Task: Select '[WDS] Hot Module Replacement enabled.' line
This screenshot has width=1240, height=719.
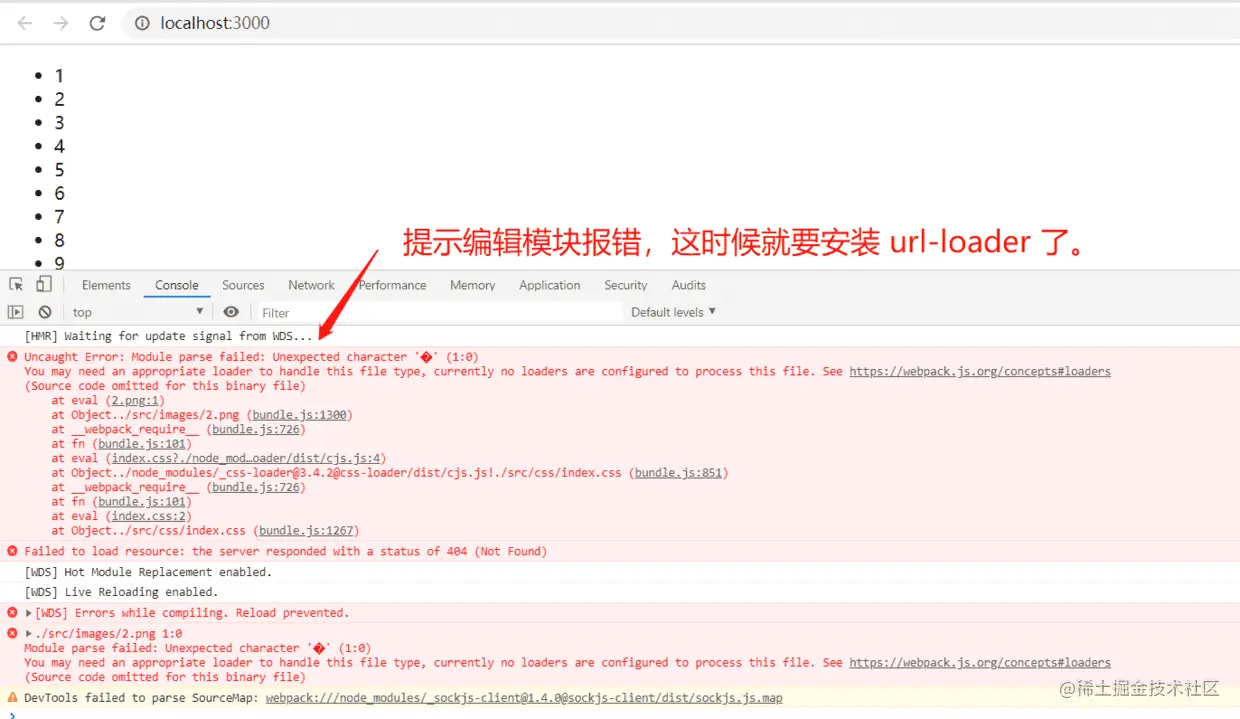Action: [148, 572]
